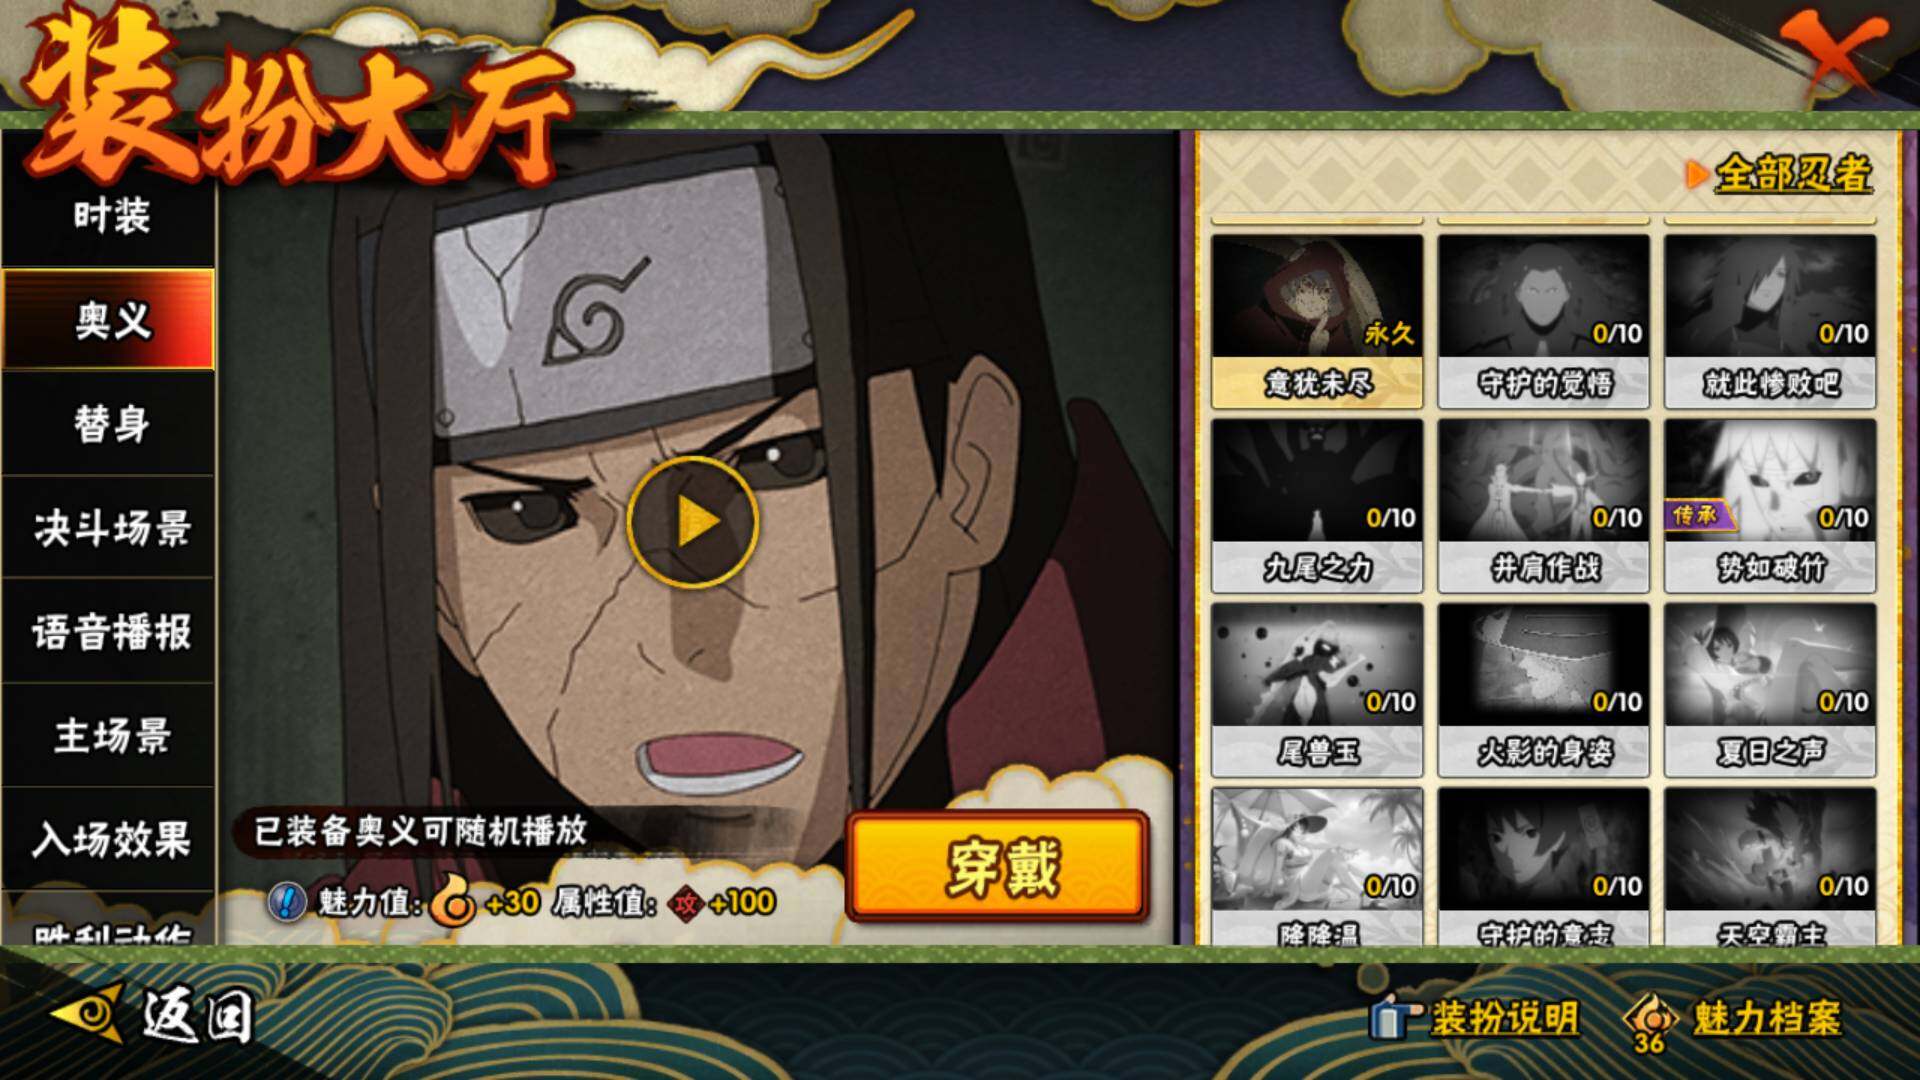Click the blue info icon beside 魅力值

click(286, 902)
